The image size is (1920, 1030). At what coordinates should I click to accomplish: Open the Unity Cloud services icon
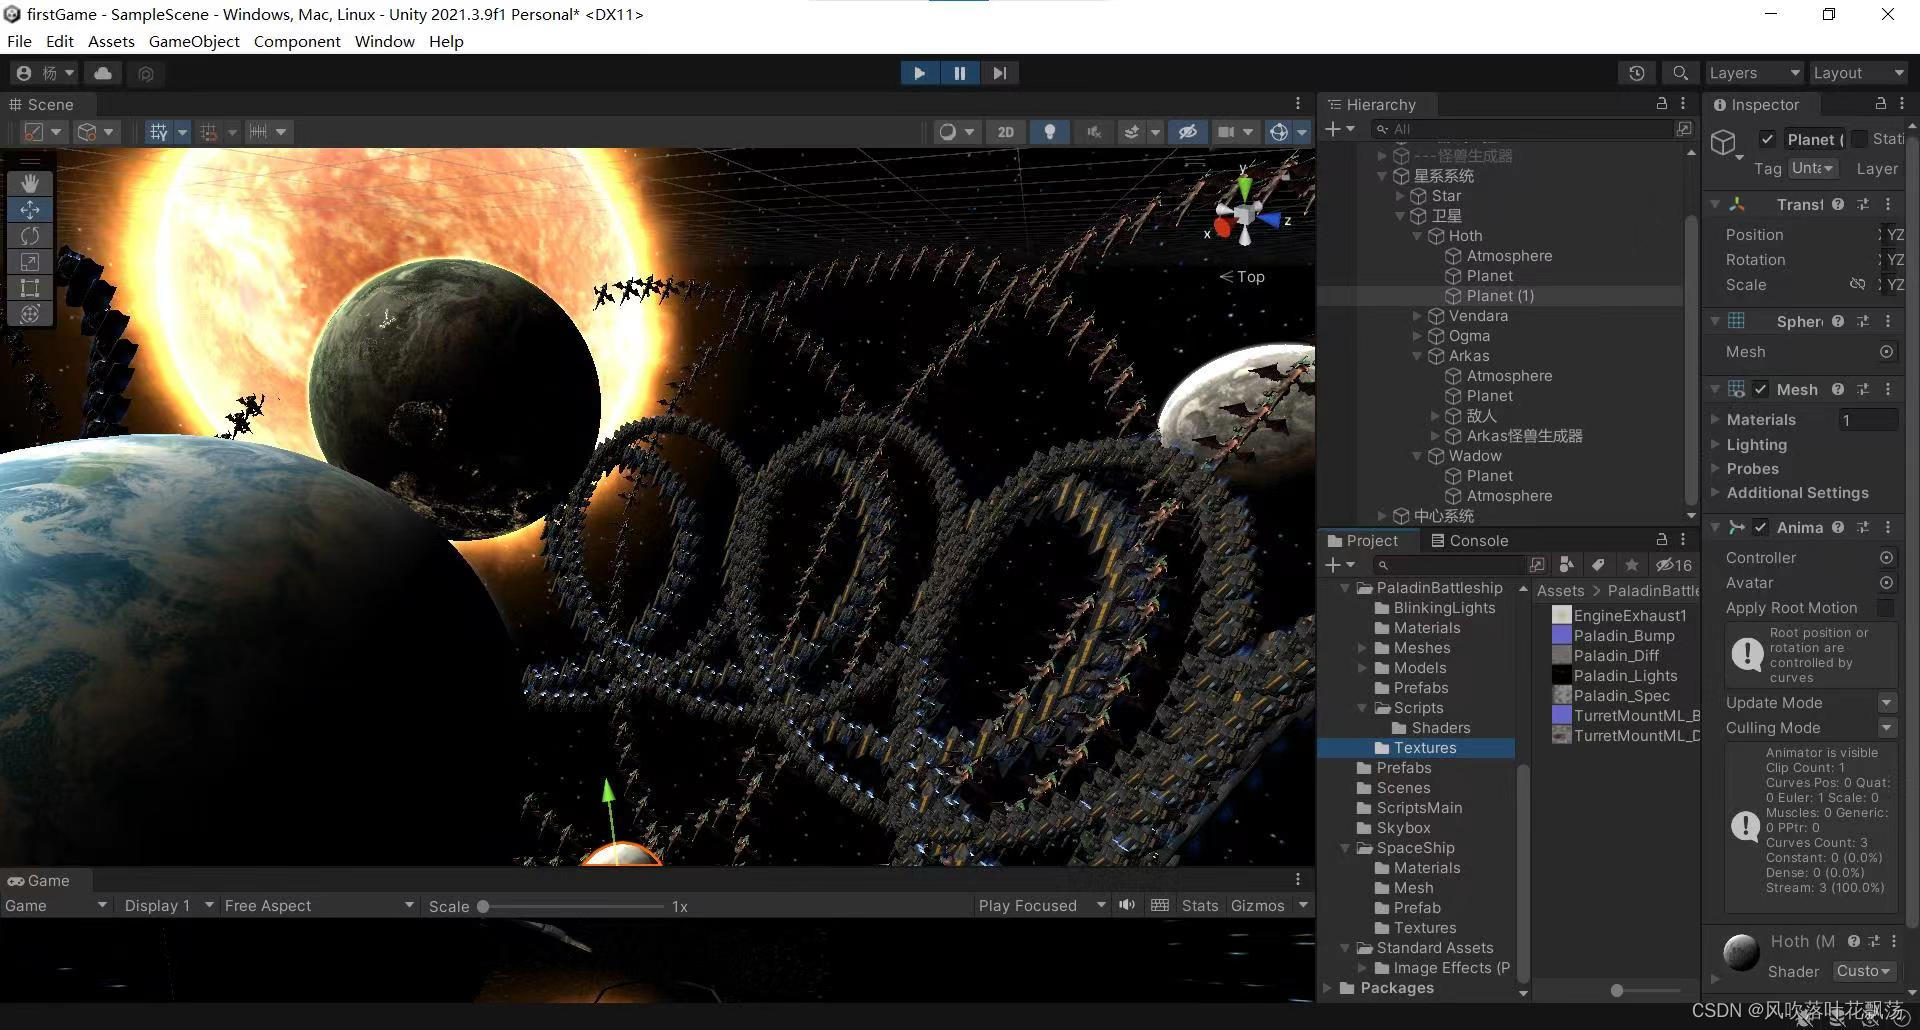coord(103,73)
